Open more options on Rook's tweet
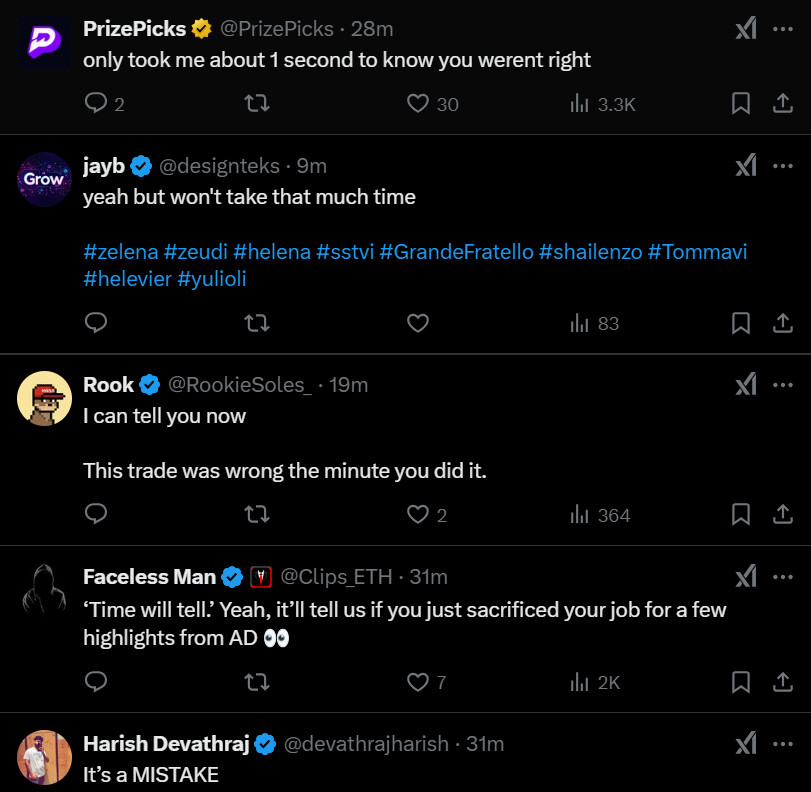 click(x=783, y=385)
